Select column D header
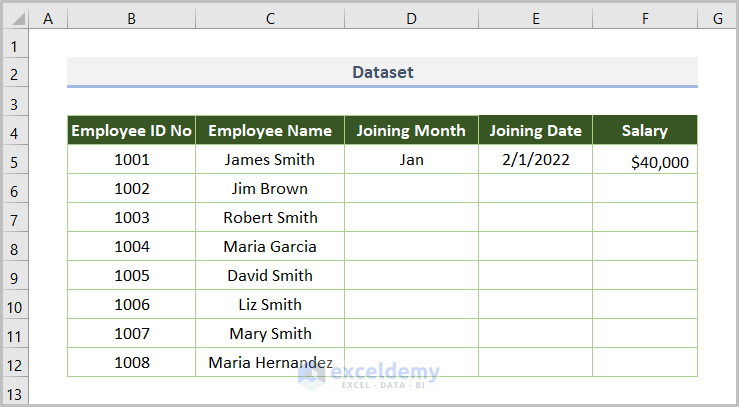Image resolution: width=739 pixels, height=407 pixels. coord(411,17)
